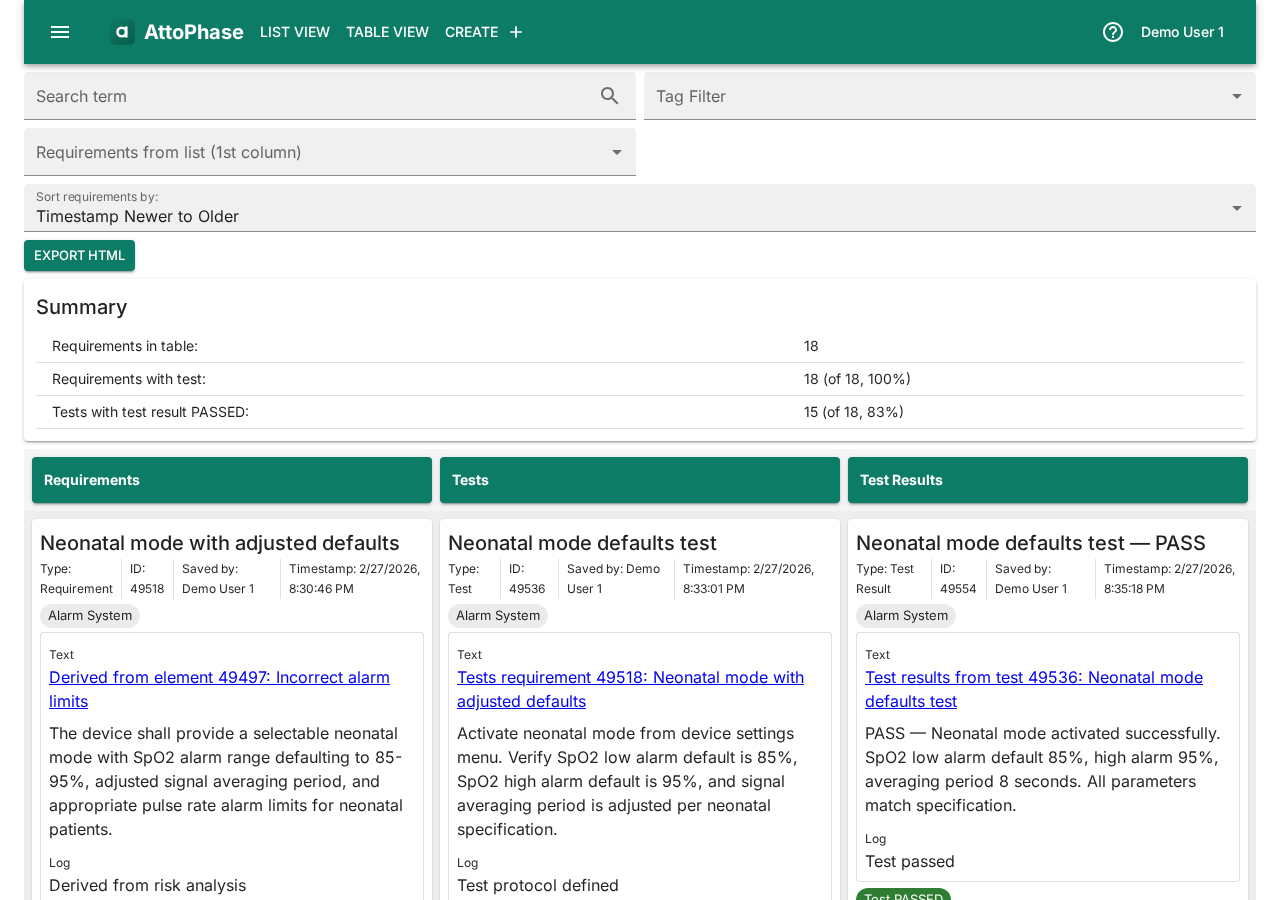
Task: Click Alarm System tag on requirement card
Action: point(90,616)
